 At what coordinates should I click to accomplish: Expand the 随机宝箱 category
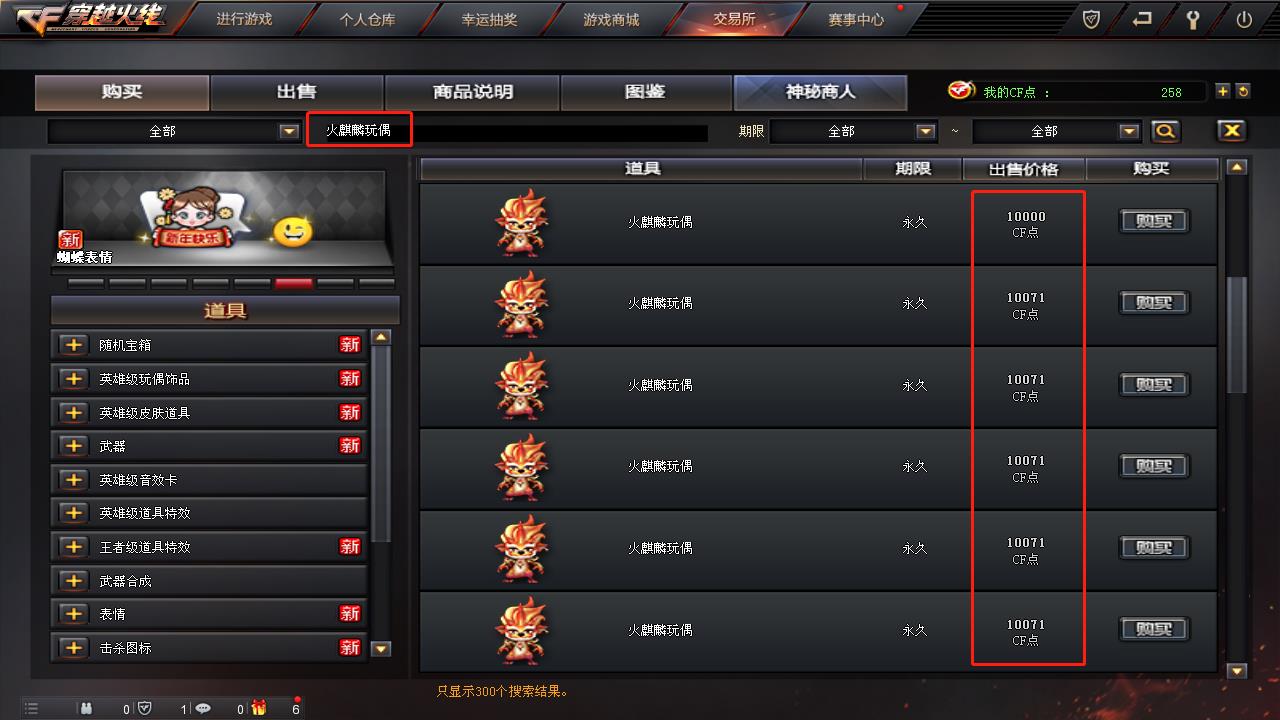click(x=73, y=345)
